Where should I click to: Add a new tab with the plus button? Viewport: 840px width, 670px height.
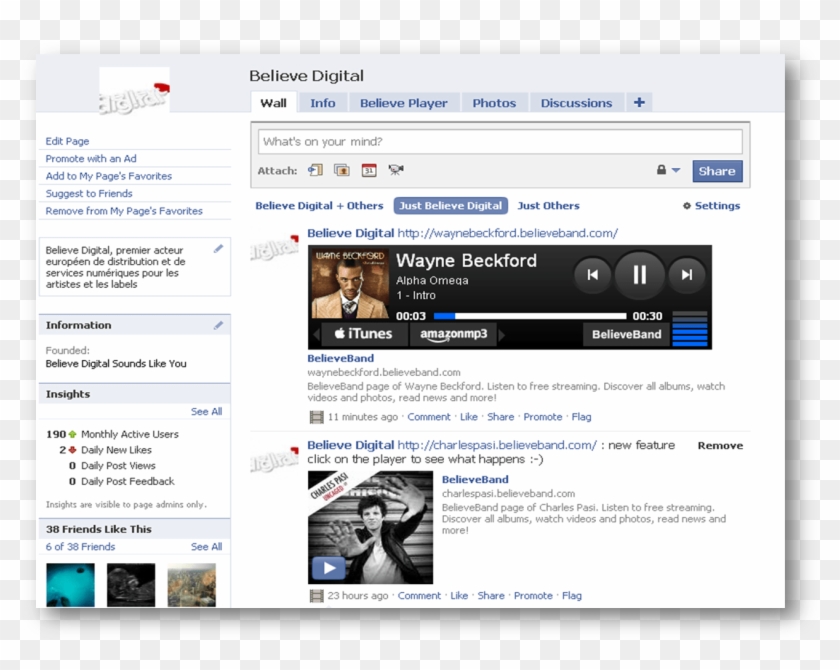(639, 102)
